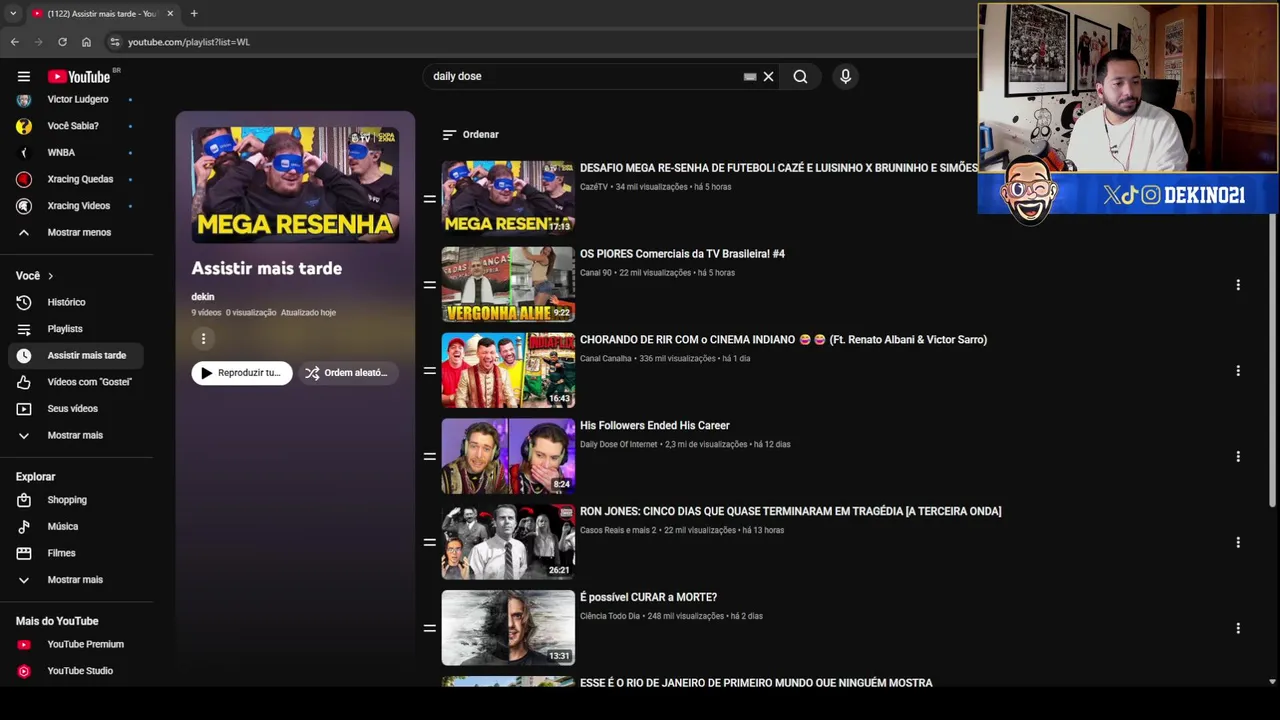Open Vídeos com "Gostei"
1280x720 pixels.
click(75, 382)
